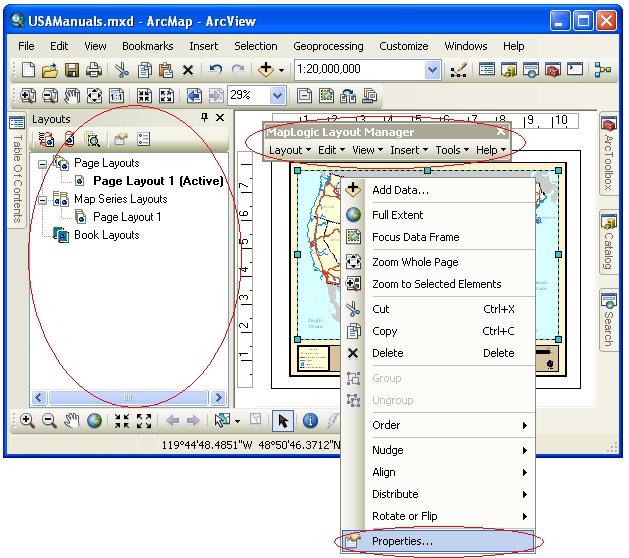This screenshot has height=558, width=629.
Task: Save the map with the floppy disk icon
Action: tap(72, 70)
